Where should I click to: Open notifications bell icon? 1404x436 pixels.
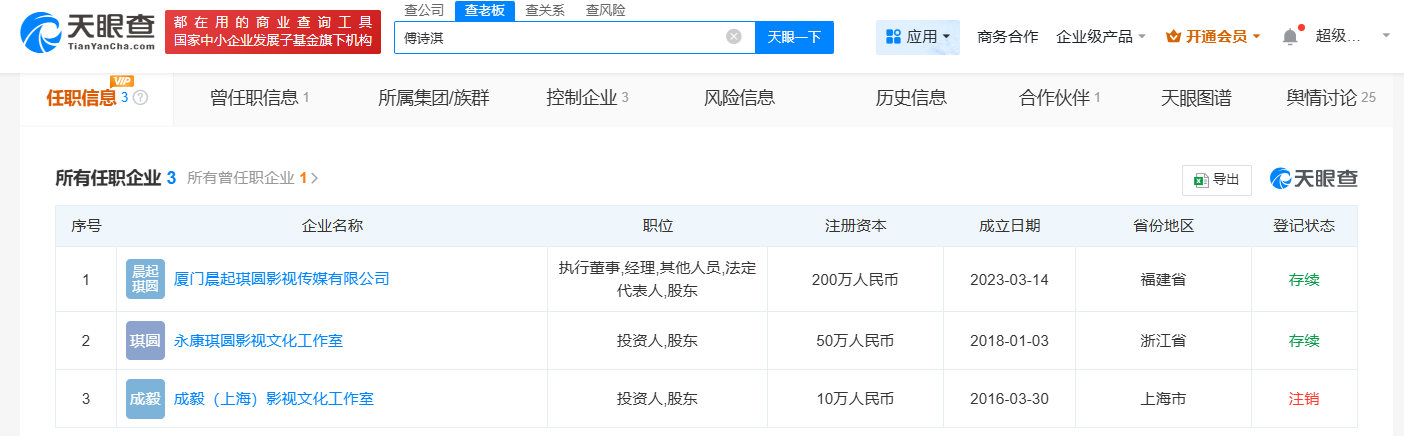click(x=1290, y=37)
